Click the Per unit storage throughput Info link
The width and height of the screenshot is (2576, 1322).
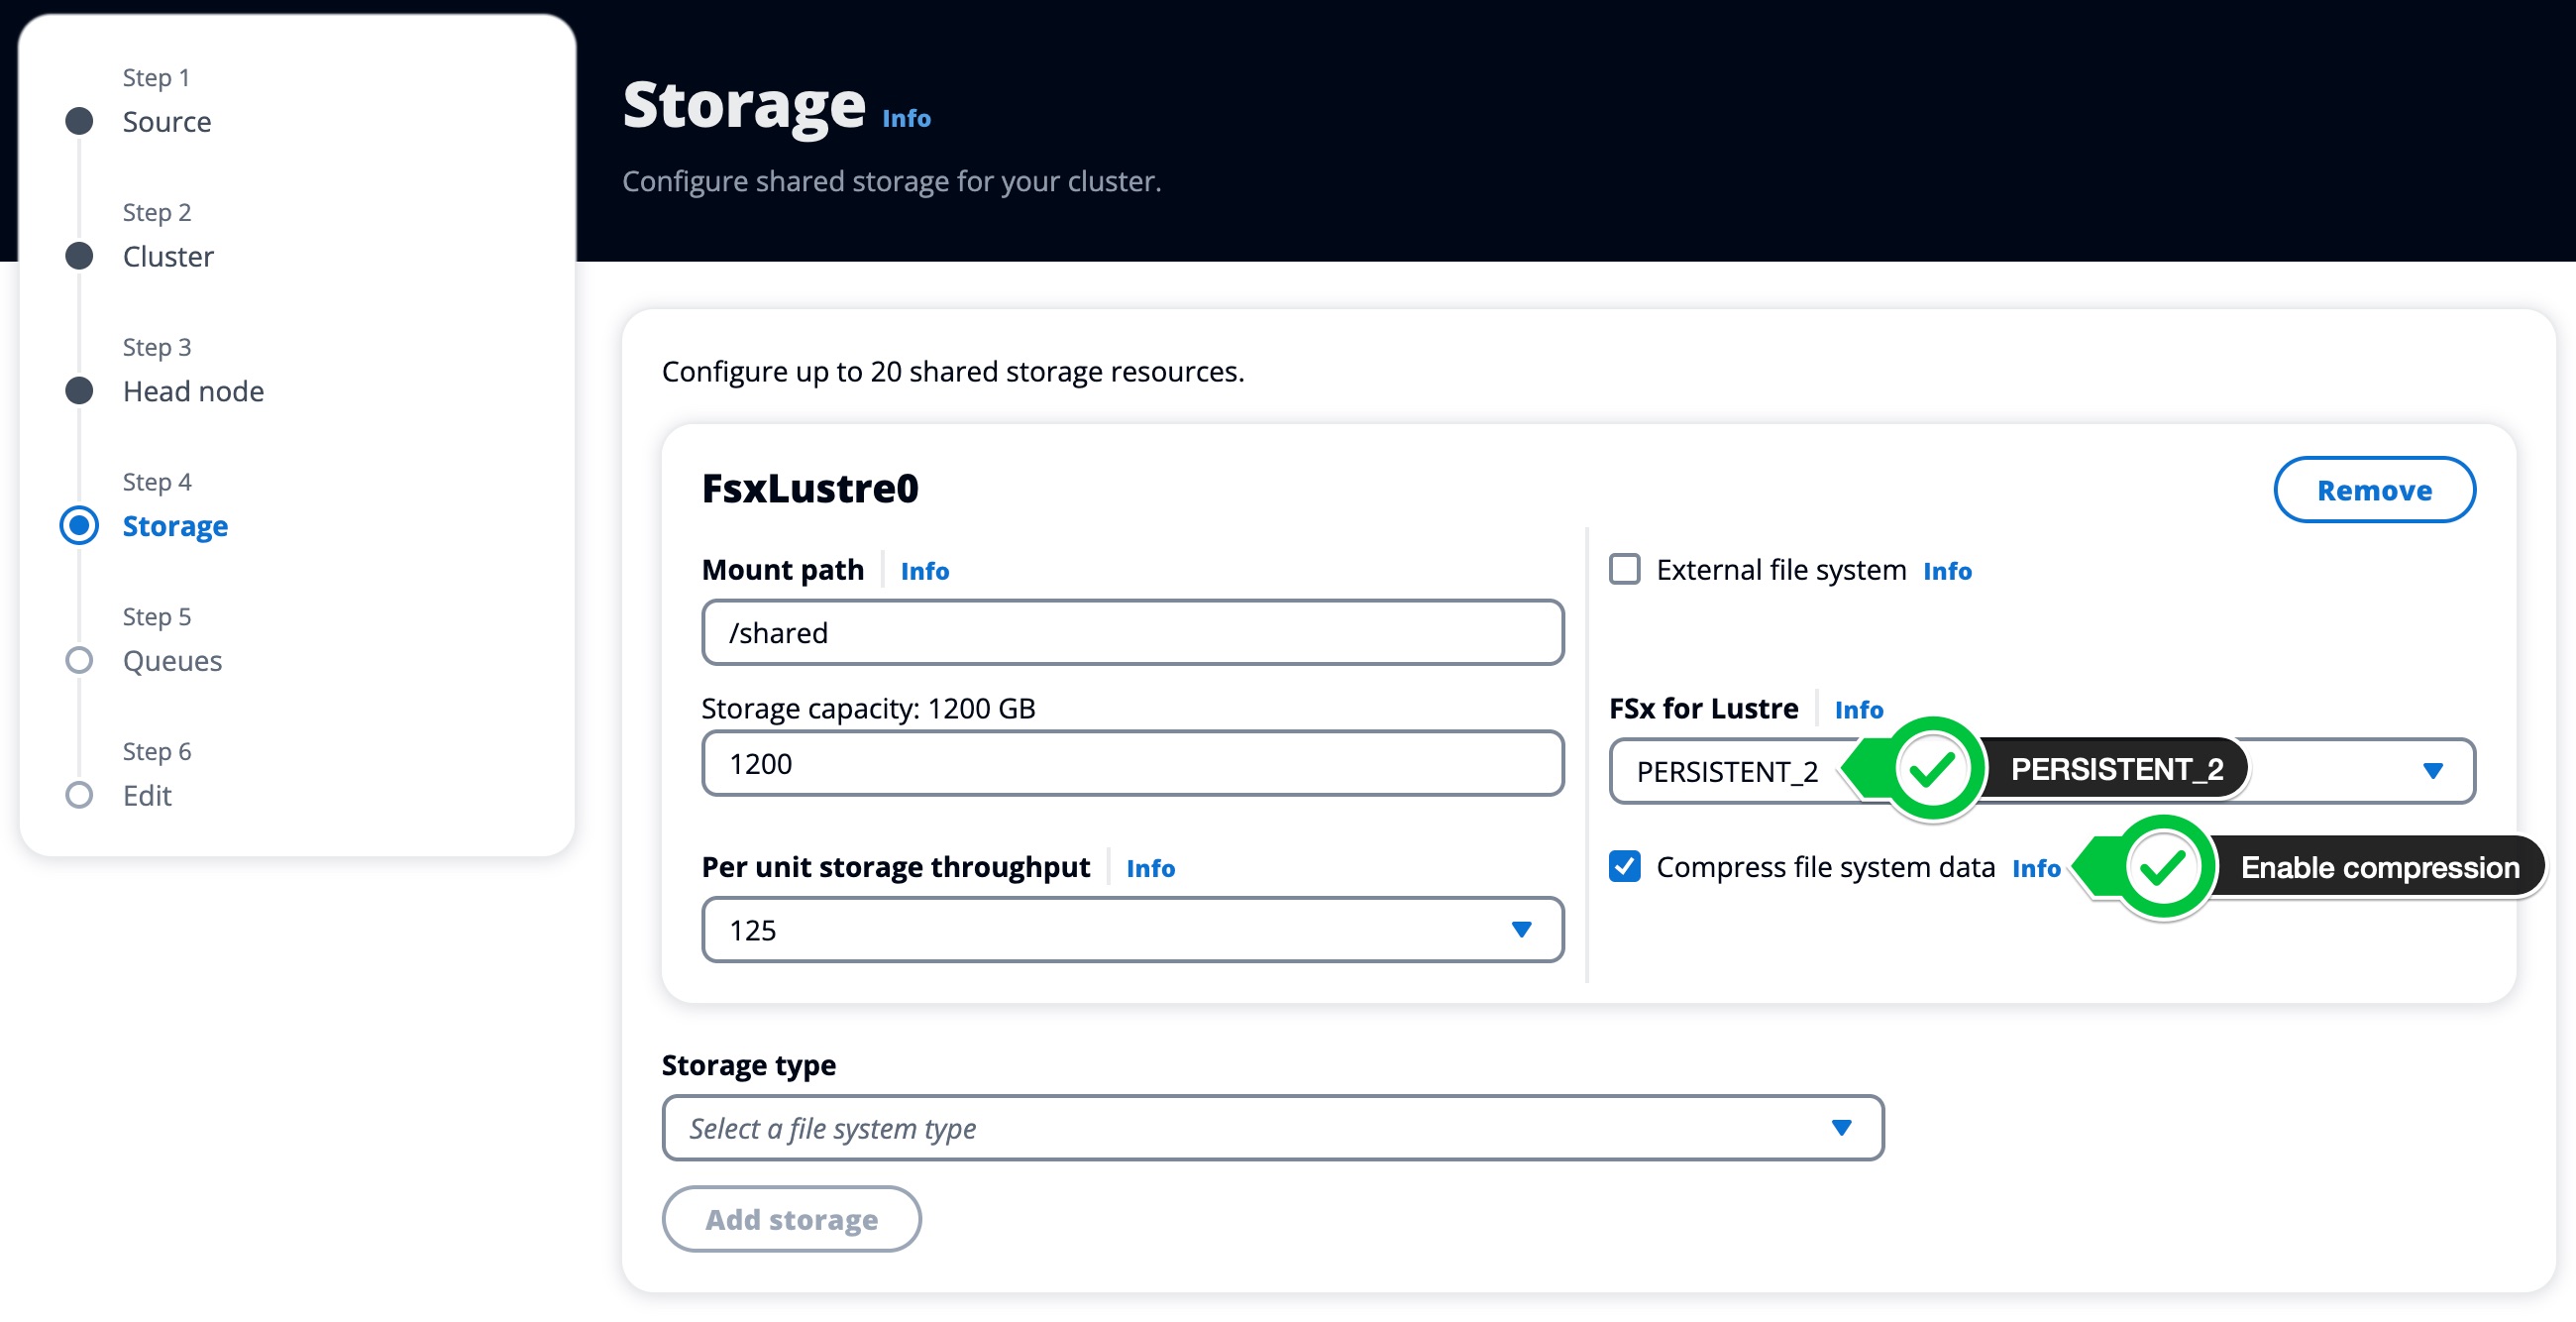pos(1150,867)
